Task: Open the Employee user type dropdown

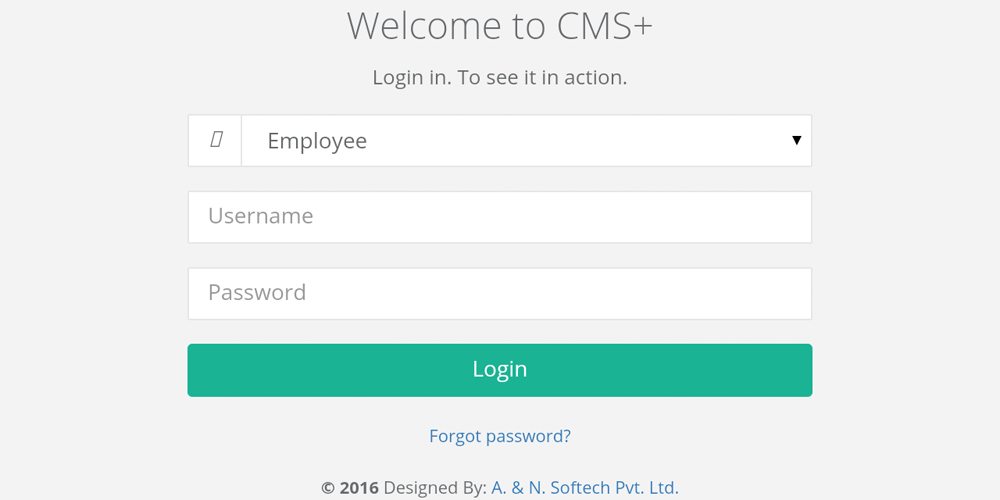Action: 526,141
